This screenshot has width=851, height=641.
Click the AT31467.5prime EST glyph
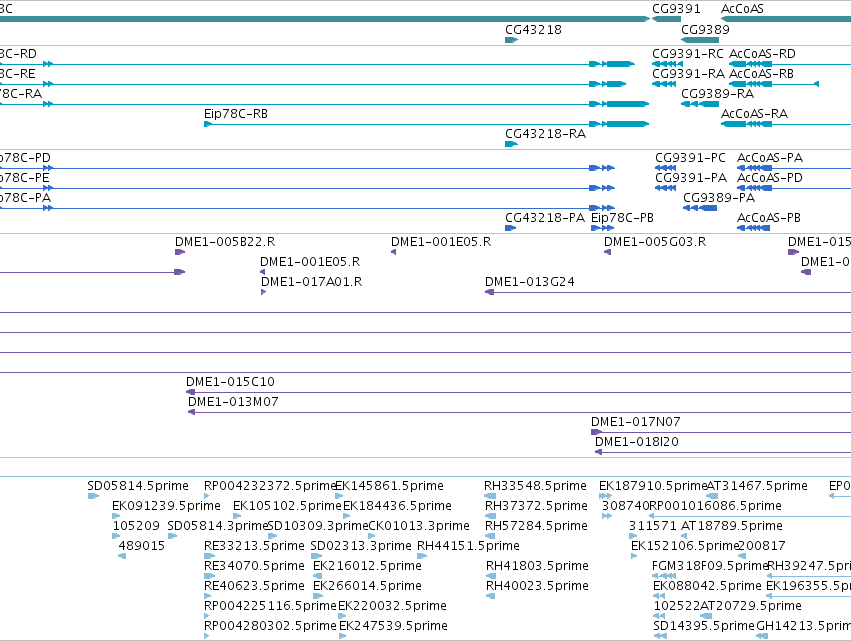(712, 496)
